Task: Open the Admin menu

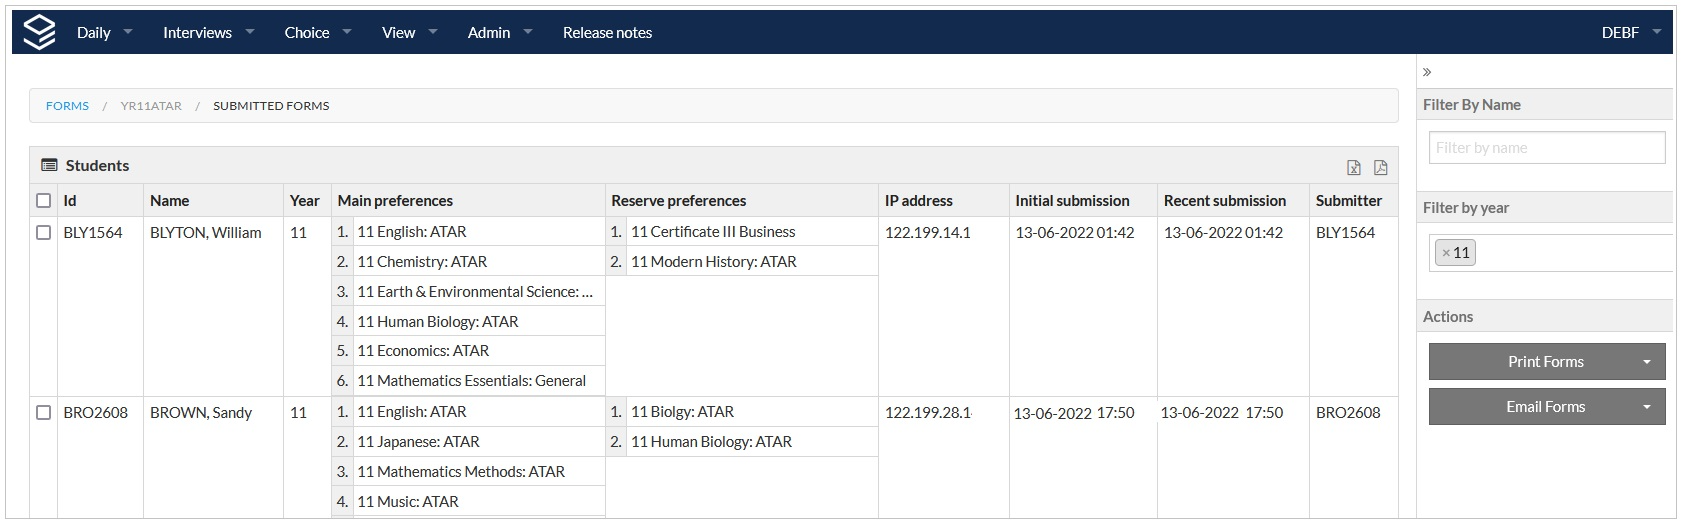Action: [499, 32]
